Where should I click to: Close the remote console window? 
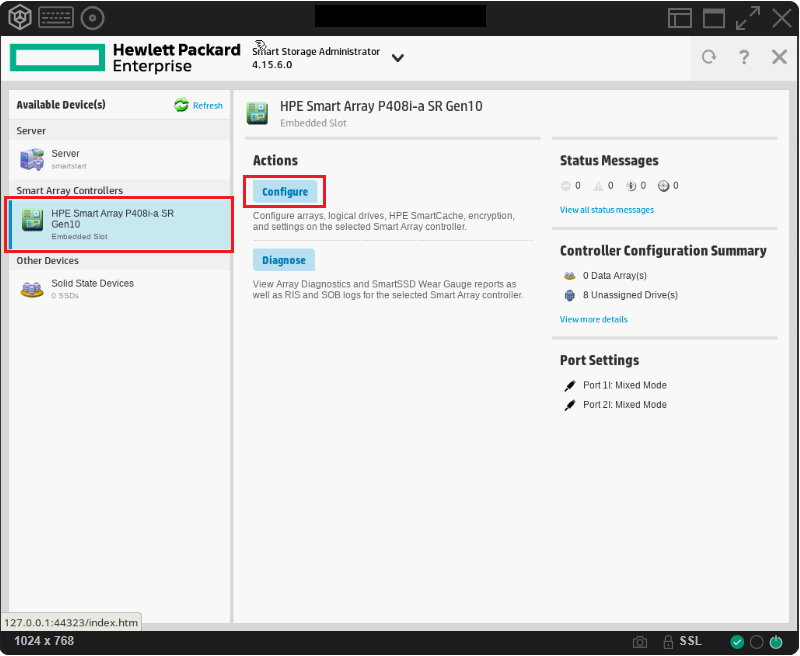tap(782, 18)
